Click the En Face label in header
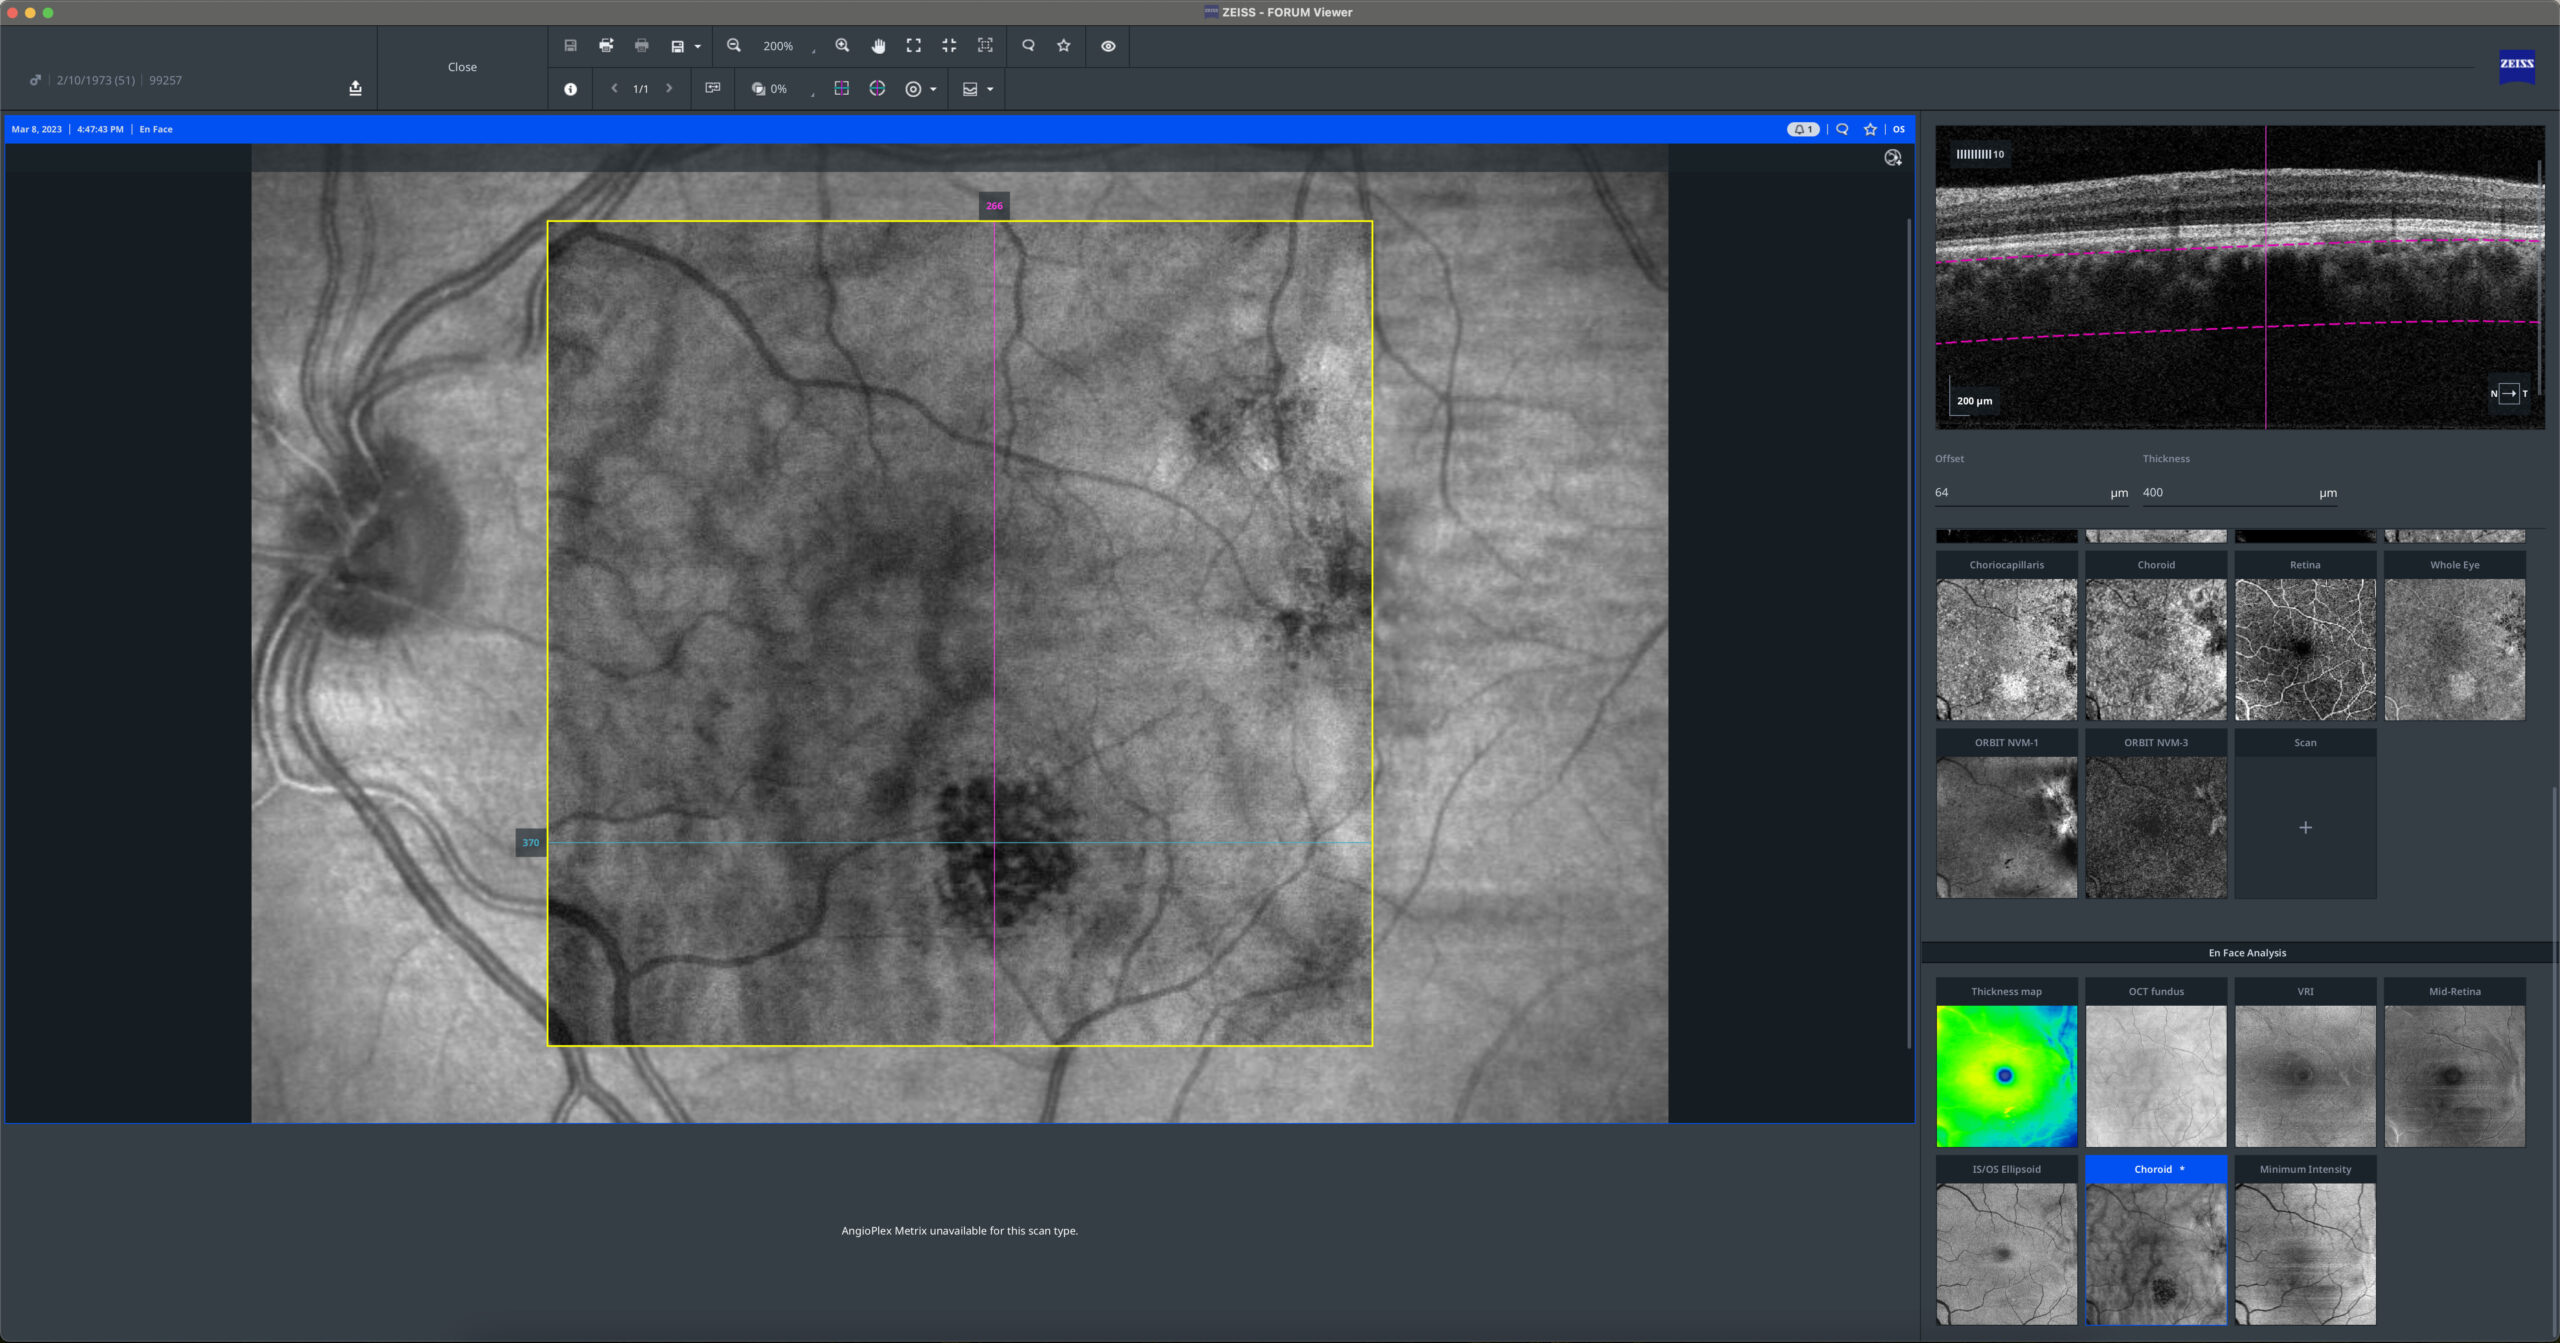Viewport: 2560px width, 1343px height. pyautogui.click(x=156, y=129)
